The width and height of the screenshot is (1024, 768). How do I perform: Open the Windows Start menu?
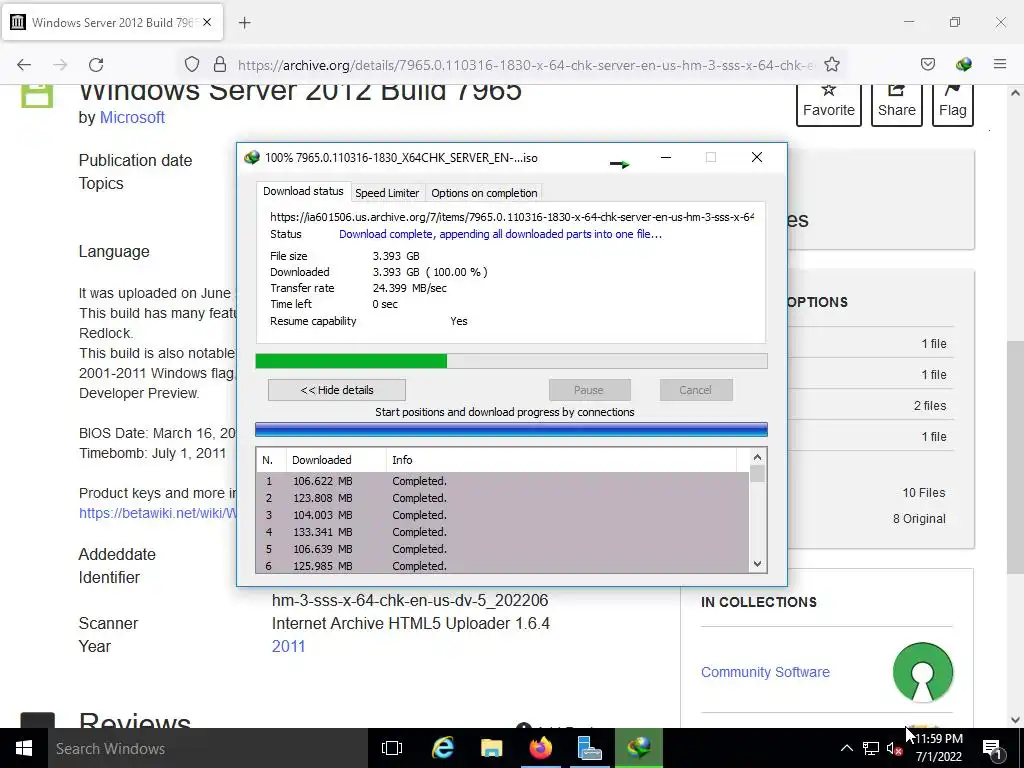pyautogui.click(x=24, y=748)
